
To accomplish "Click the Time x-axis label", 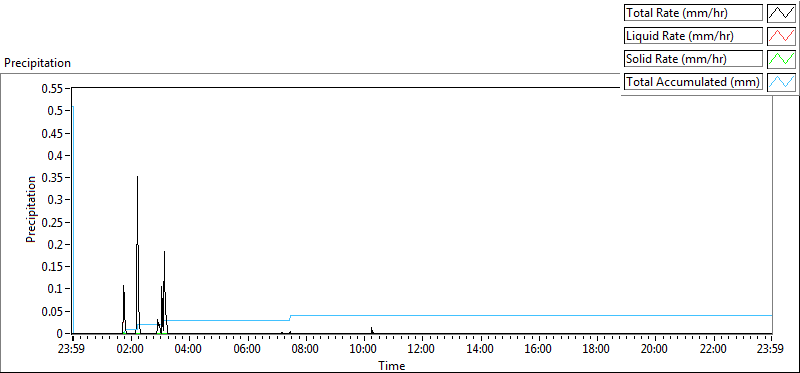I will 392,366.
